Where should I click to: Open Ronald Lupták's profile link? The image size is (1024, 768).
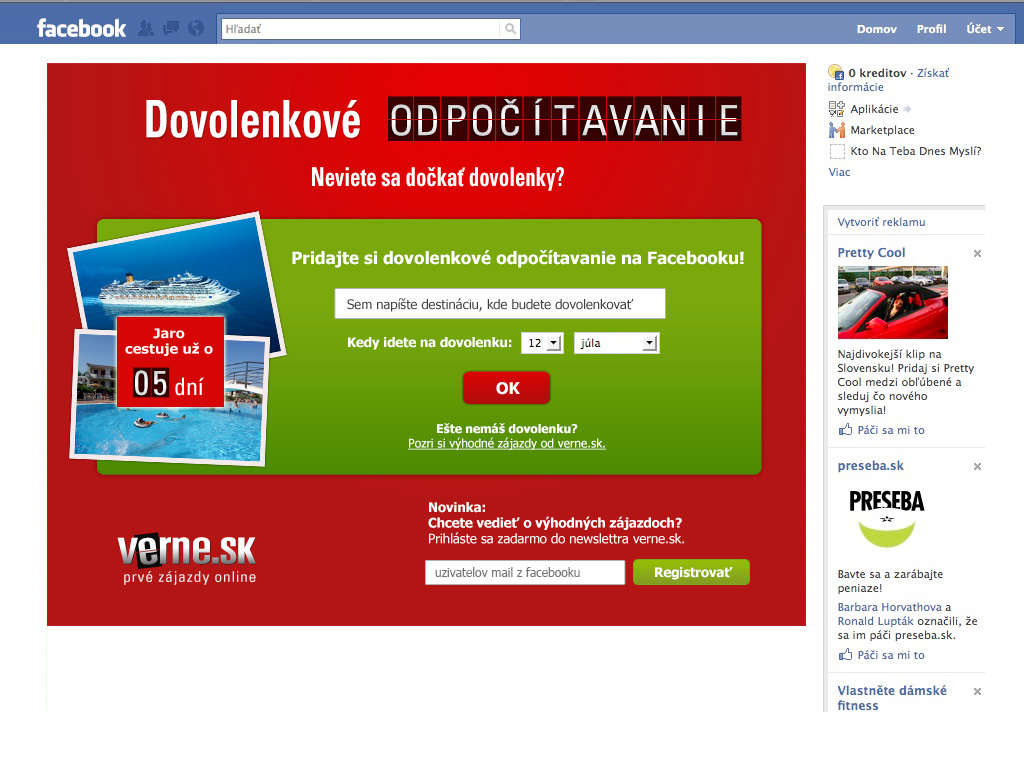tap(875, 621)
